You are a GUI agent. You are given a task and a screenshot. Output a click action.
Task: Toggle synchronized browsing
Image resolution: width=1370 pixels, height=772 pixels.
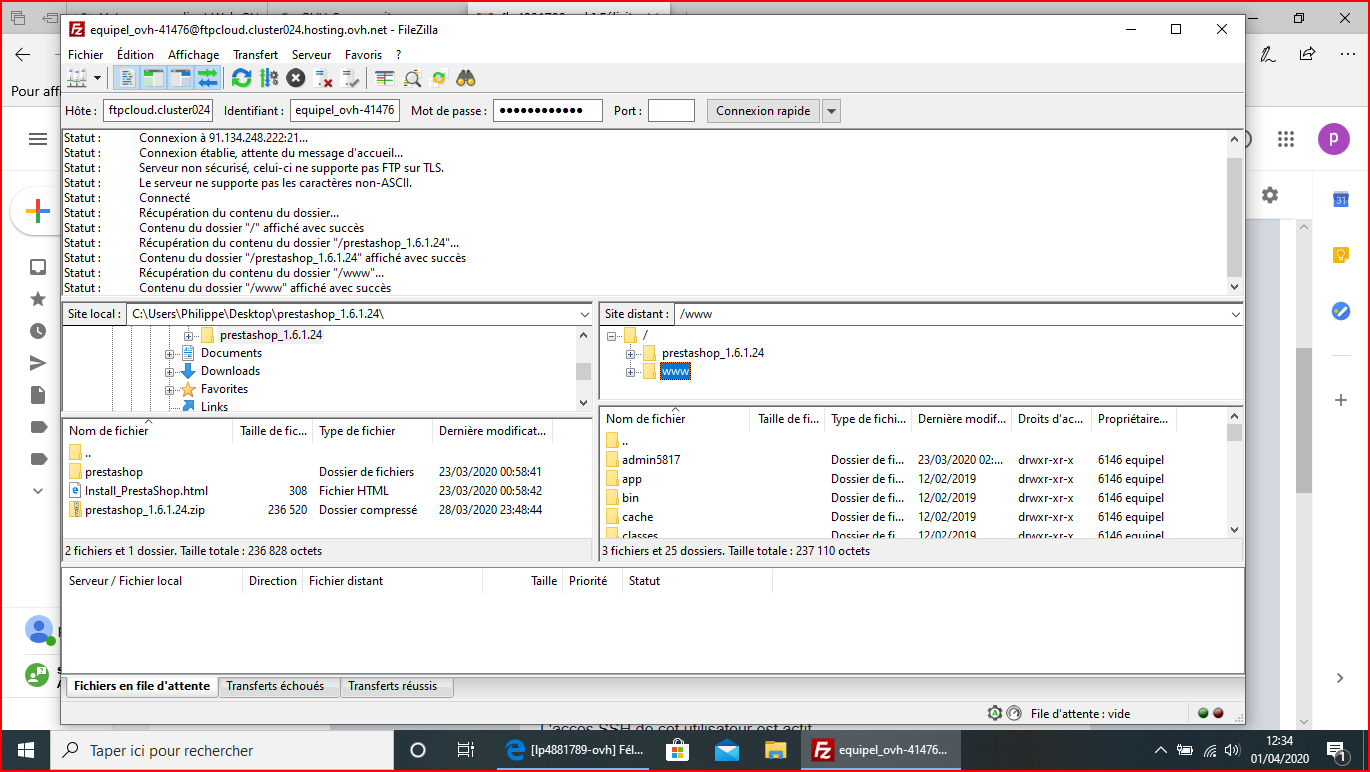click(x=439, y=78)
